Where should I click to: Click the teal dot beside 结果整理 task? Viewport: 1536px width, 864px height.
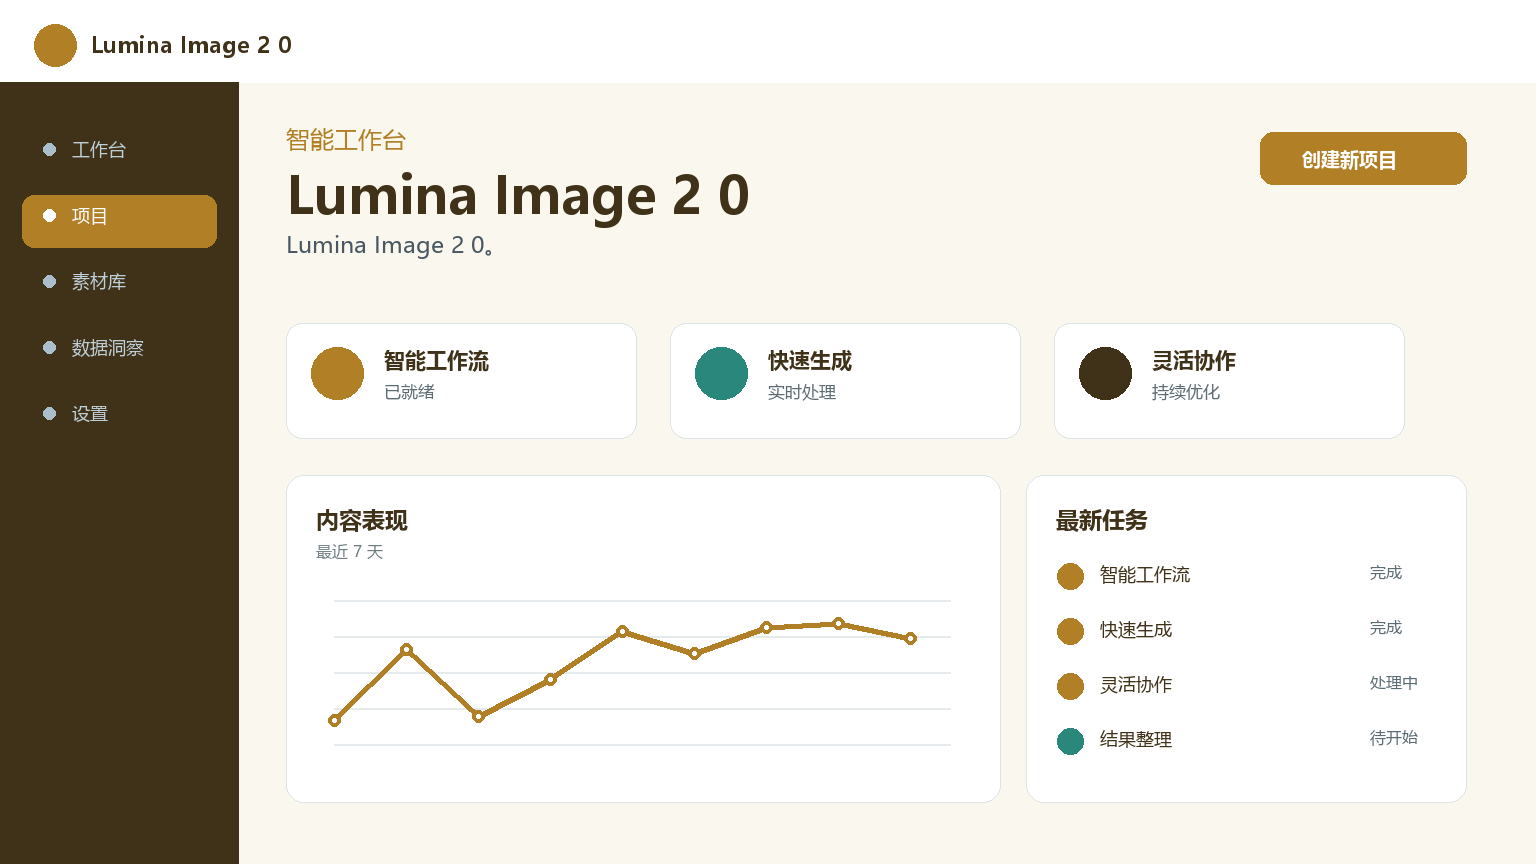[x=1070, y=741]
